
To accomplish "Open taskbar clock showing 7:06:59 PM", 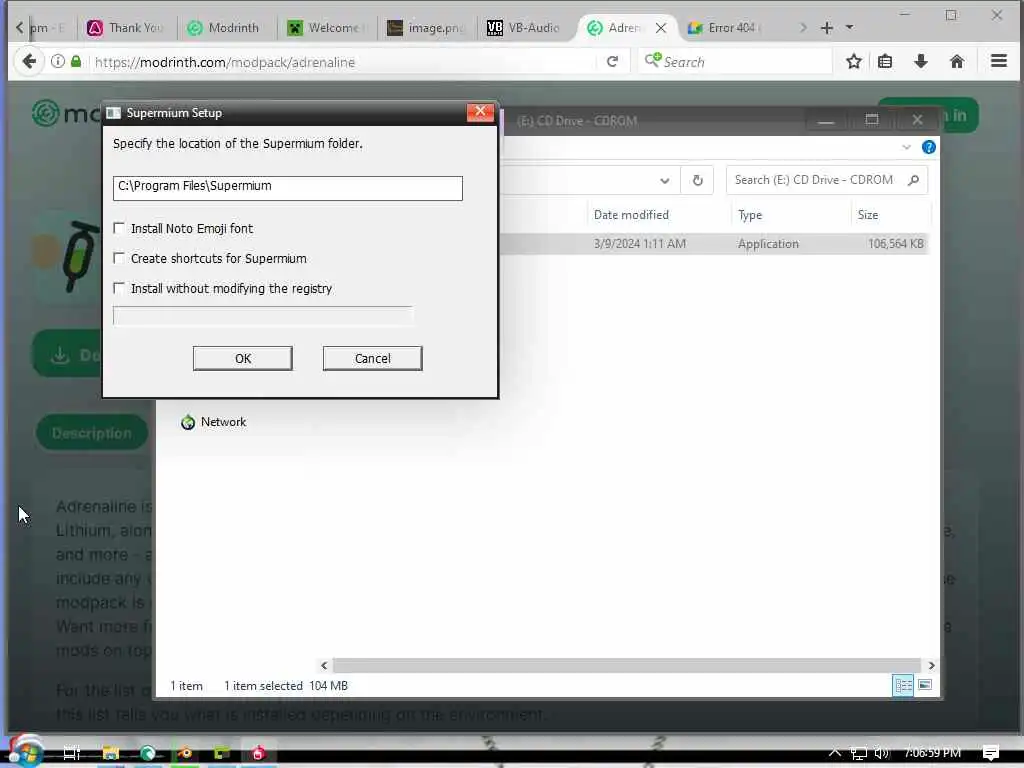I will click(933, 753).
